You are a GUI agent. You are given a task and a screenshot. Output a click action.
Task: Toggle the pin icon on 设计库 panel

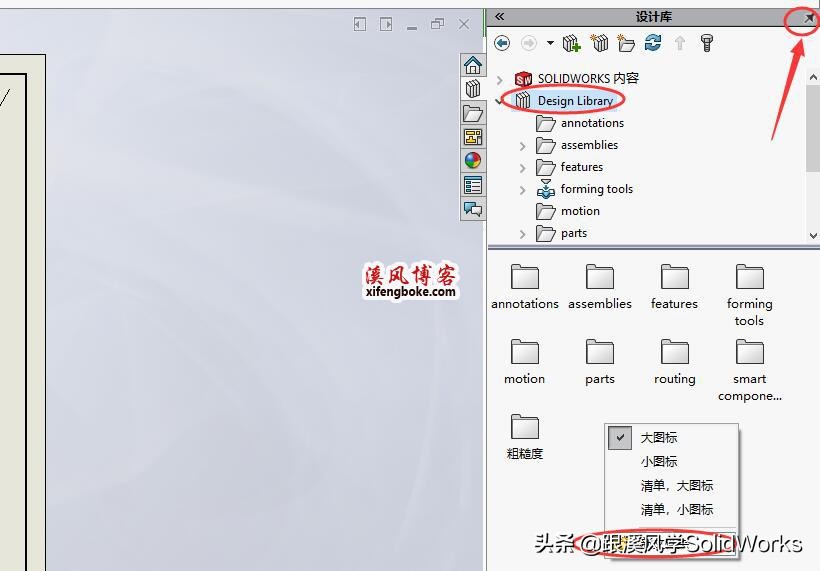pyautogui.click(x=809, y=18)
